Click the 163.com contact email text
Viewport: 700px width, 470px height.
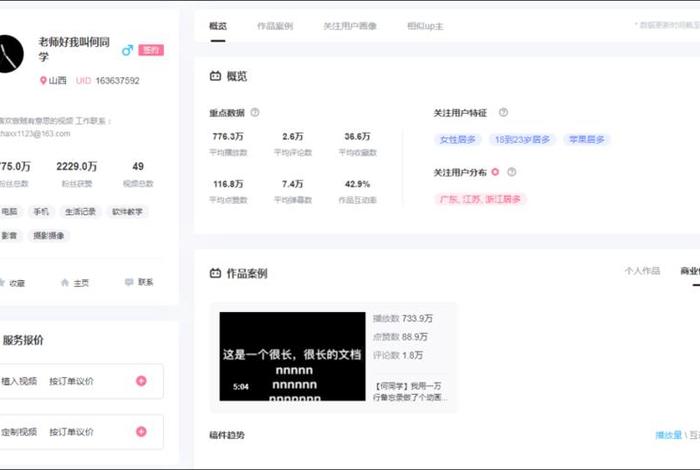point(35,133)
